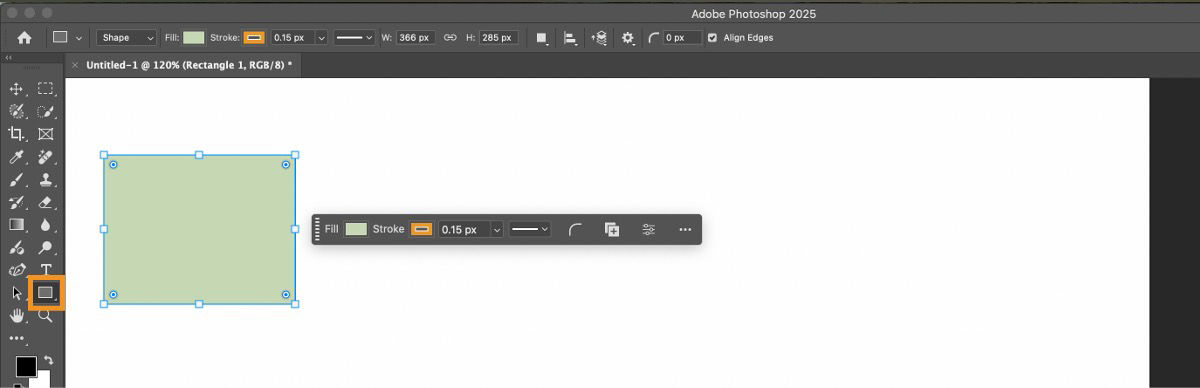The height and width of the screenshot is (388, 1200).
Task: Select the Zoom magnifier tool
Action: (x=45, y=316)
